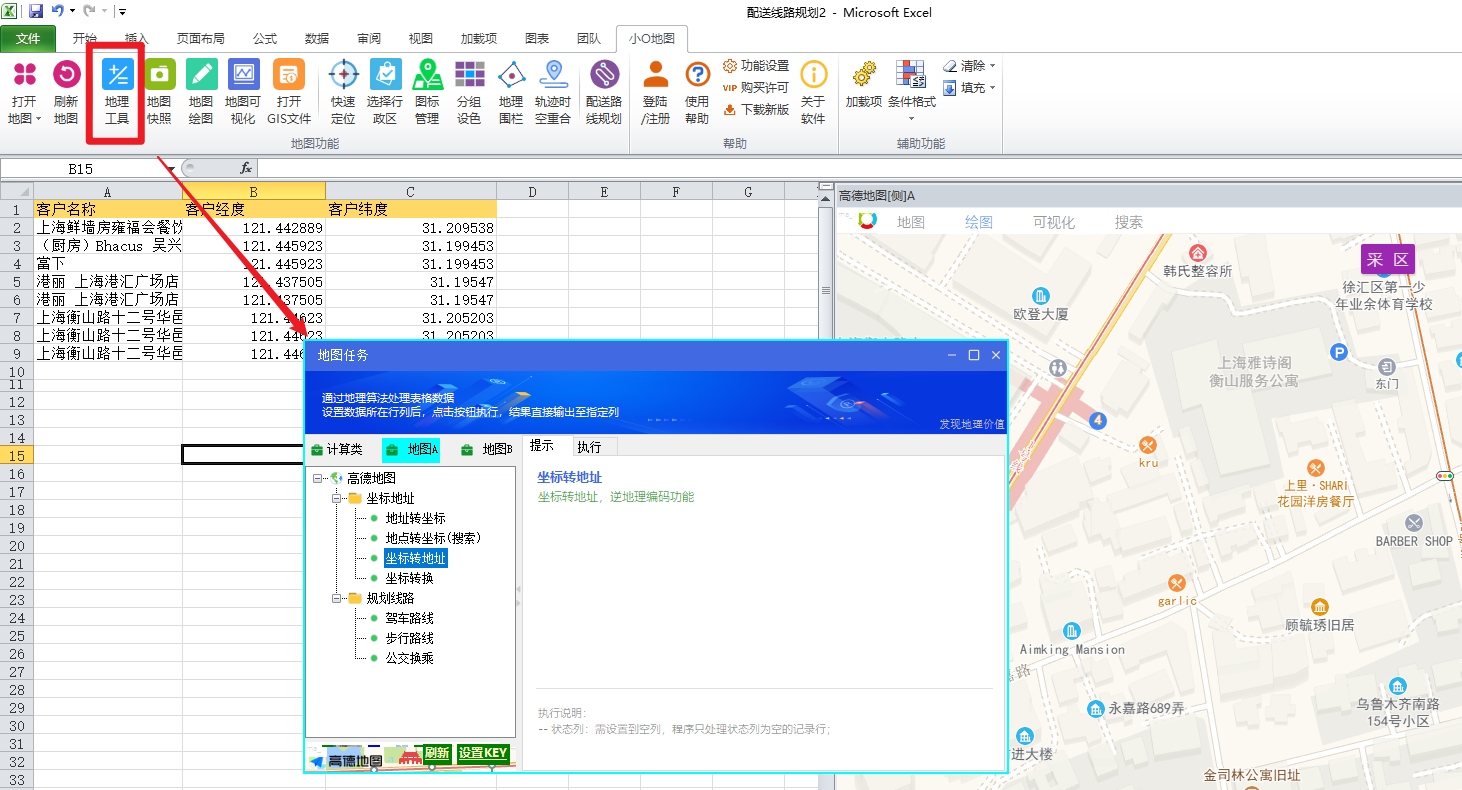
Task: Switch to the 团队 ribbon tab
Action: (589, 39)
